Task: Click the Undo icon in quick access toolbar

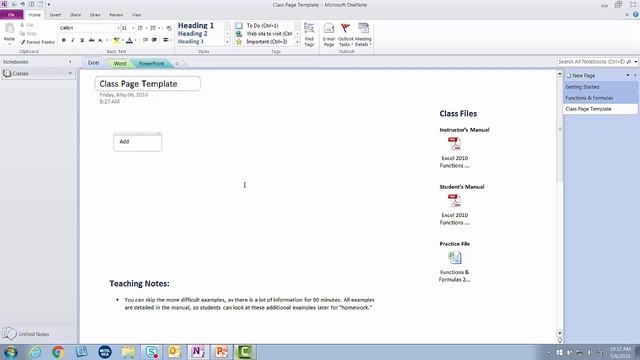Action: tap(22, 4)
